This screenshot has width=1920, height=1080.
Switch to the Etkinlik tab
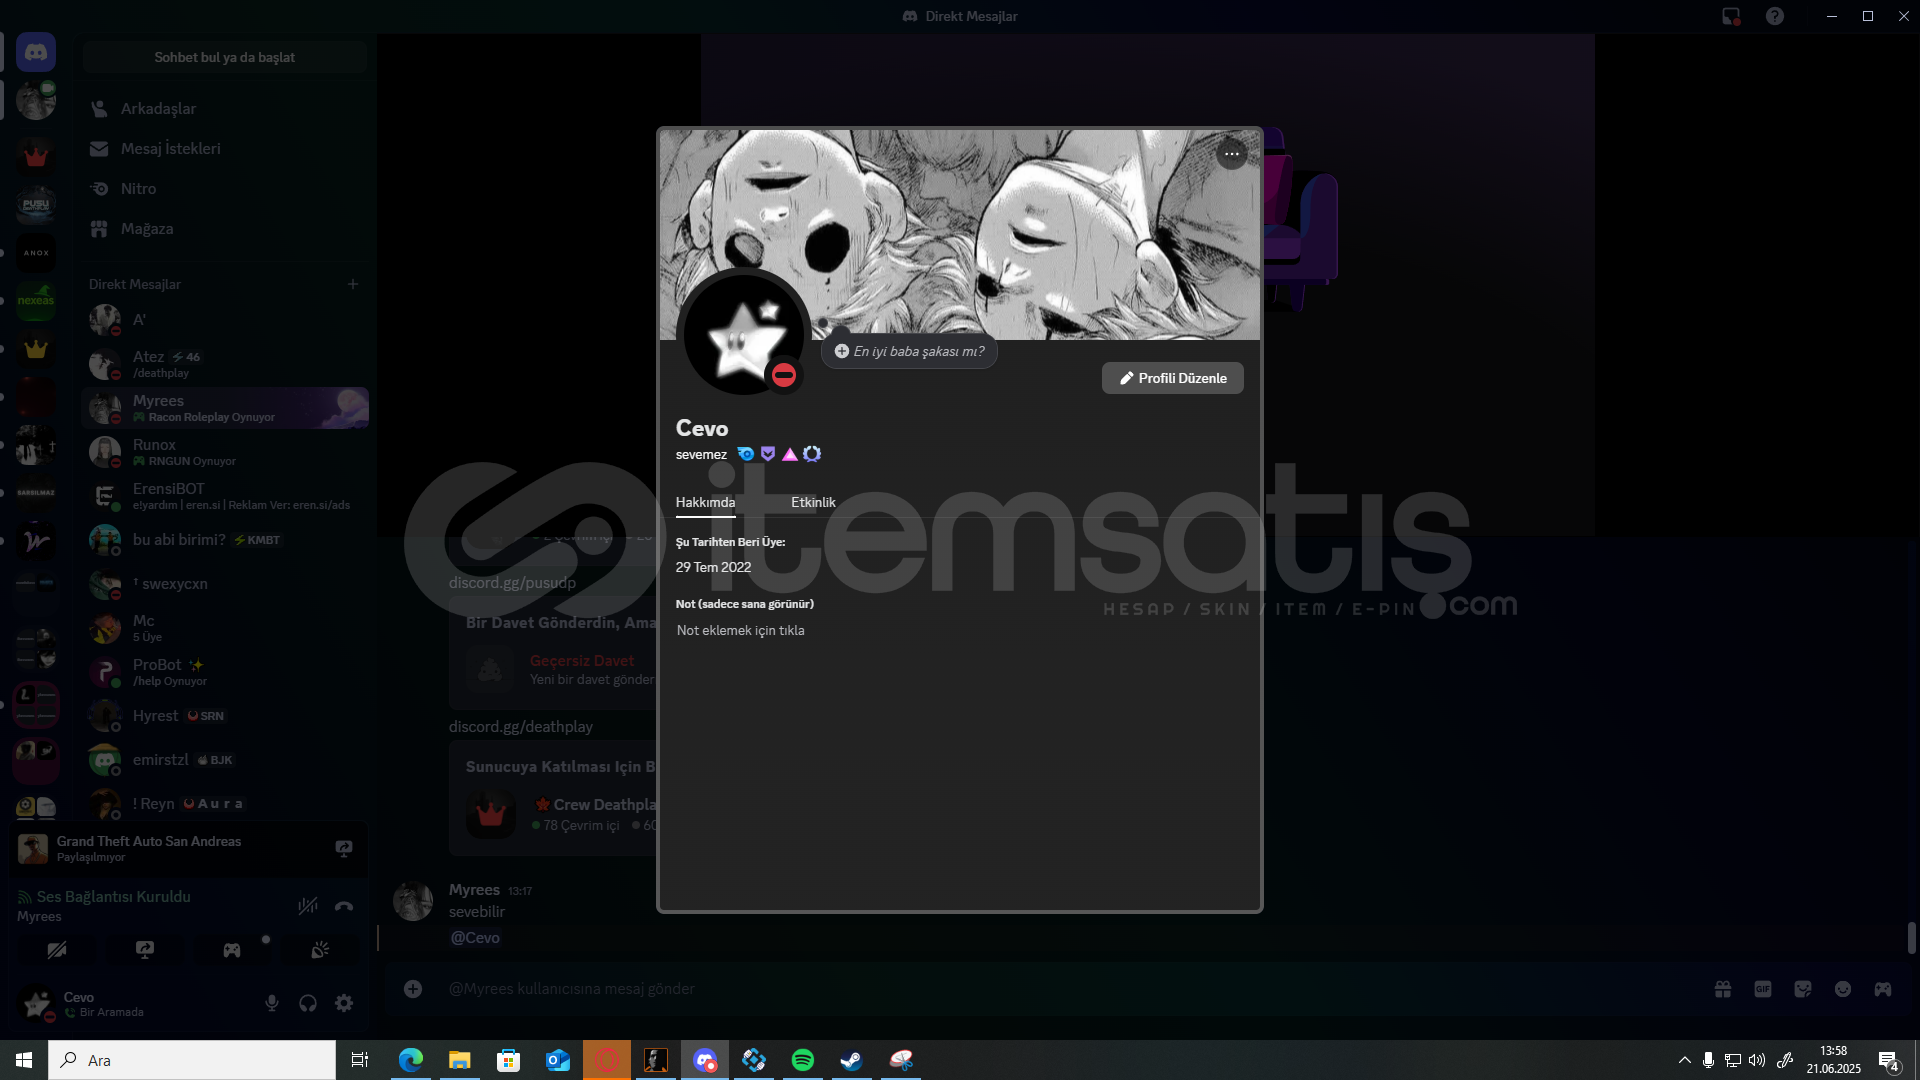(x=813, y=502)
